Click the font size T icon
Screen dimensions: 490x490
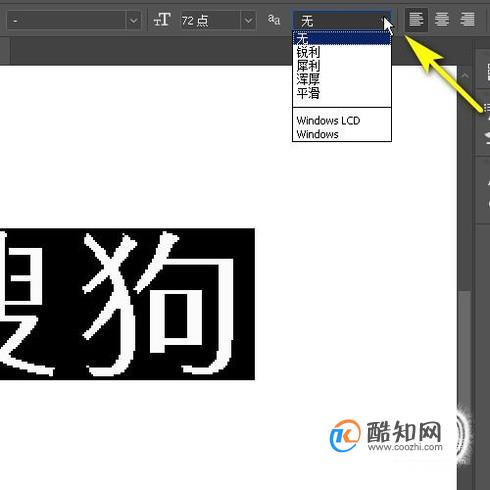tap(162, 20)
